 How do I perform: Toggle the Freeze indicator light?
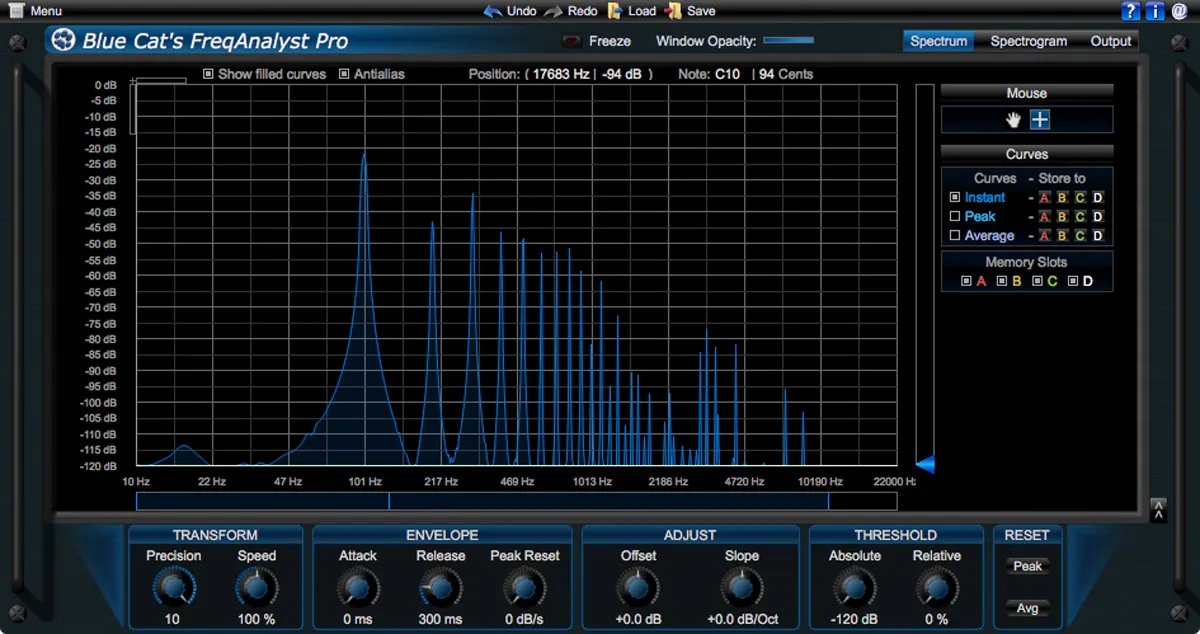572,41
